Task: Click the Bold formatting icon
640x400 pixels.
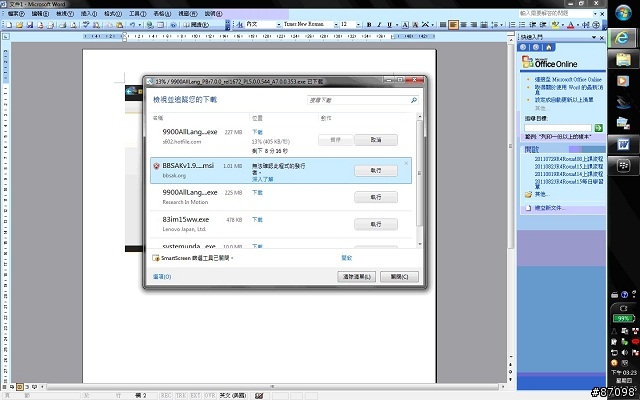Action: coord(369,25)
